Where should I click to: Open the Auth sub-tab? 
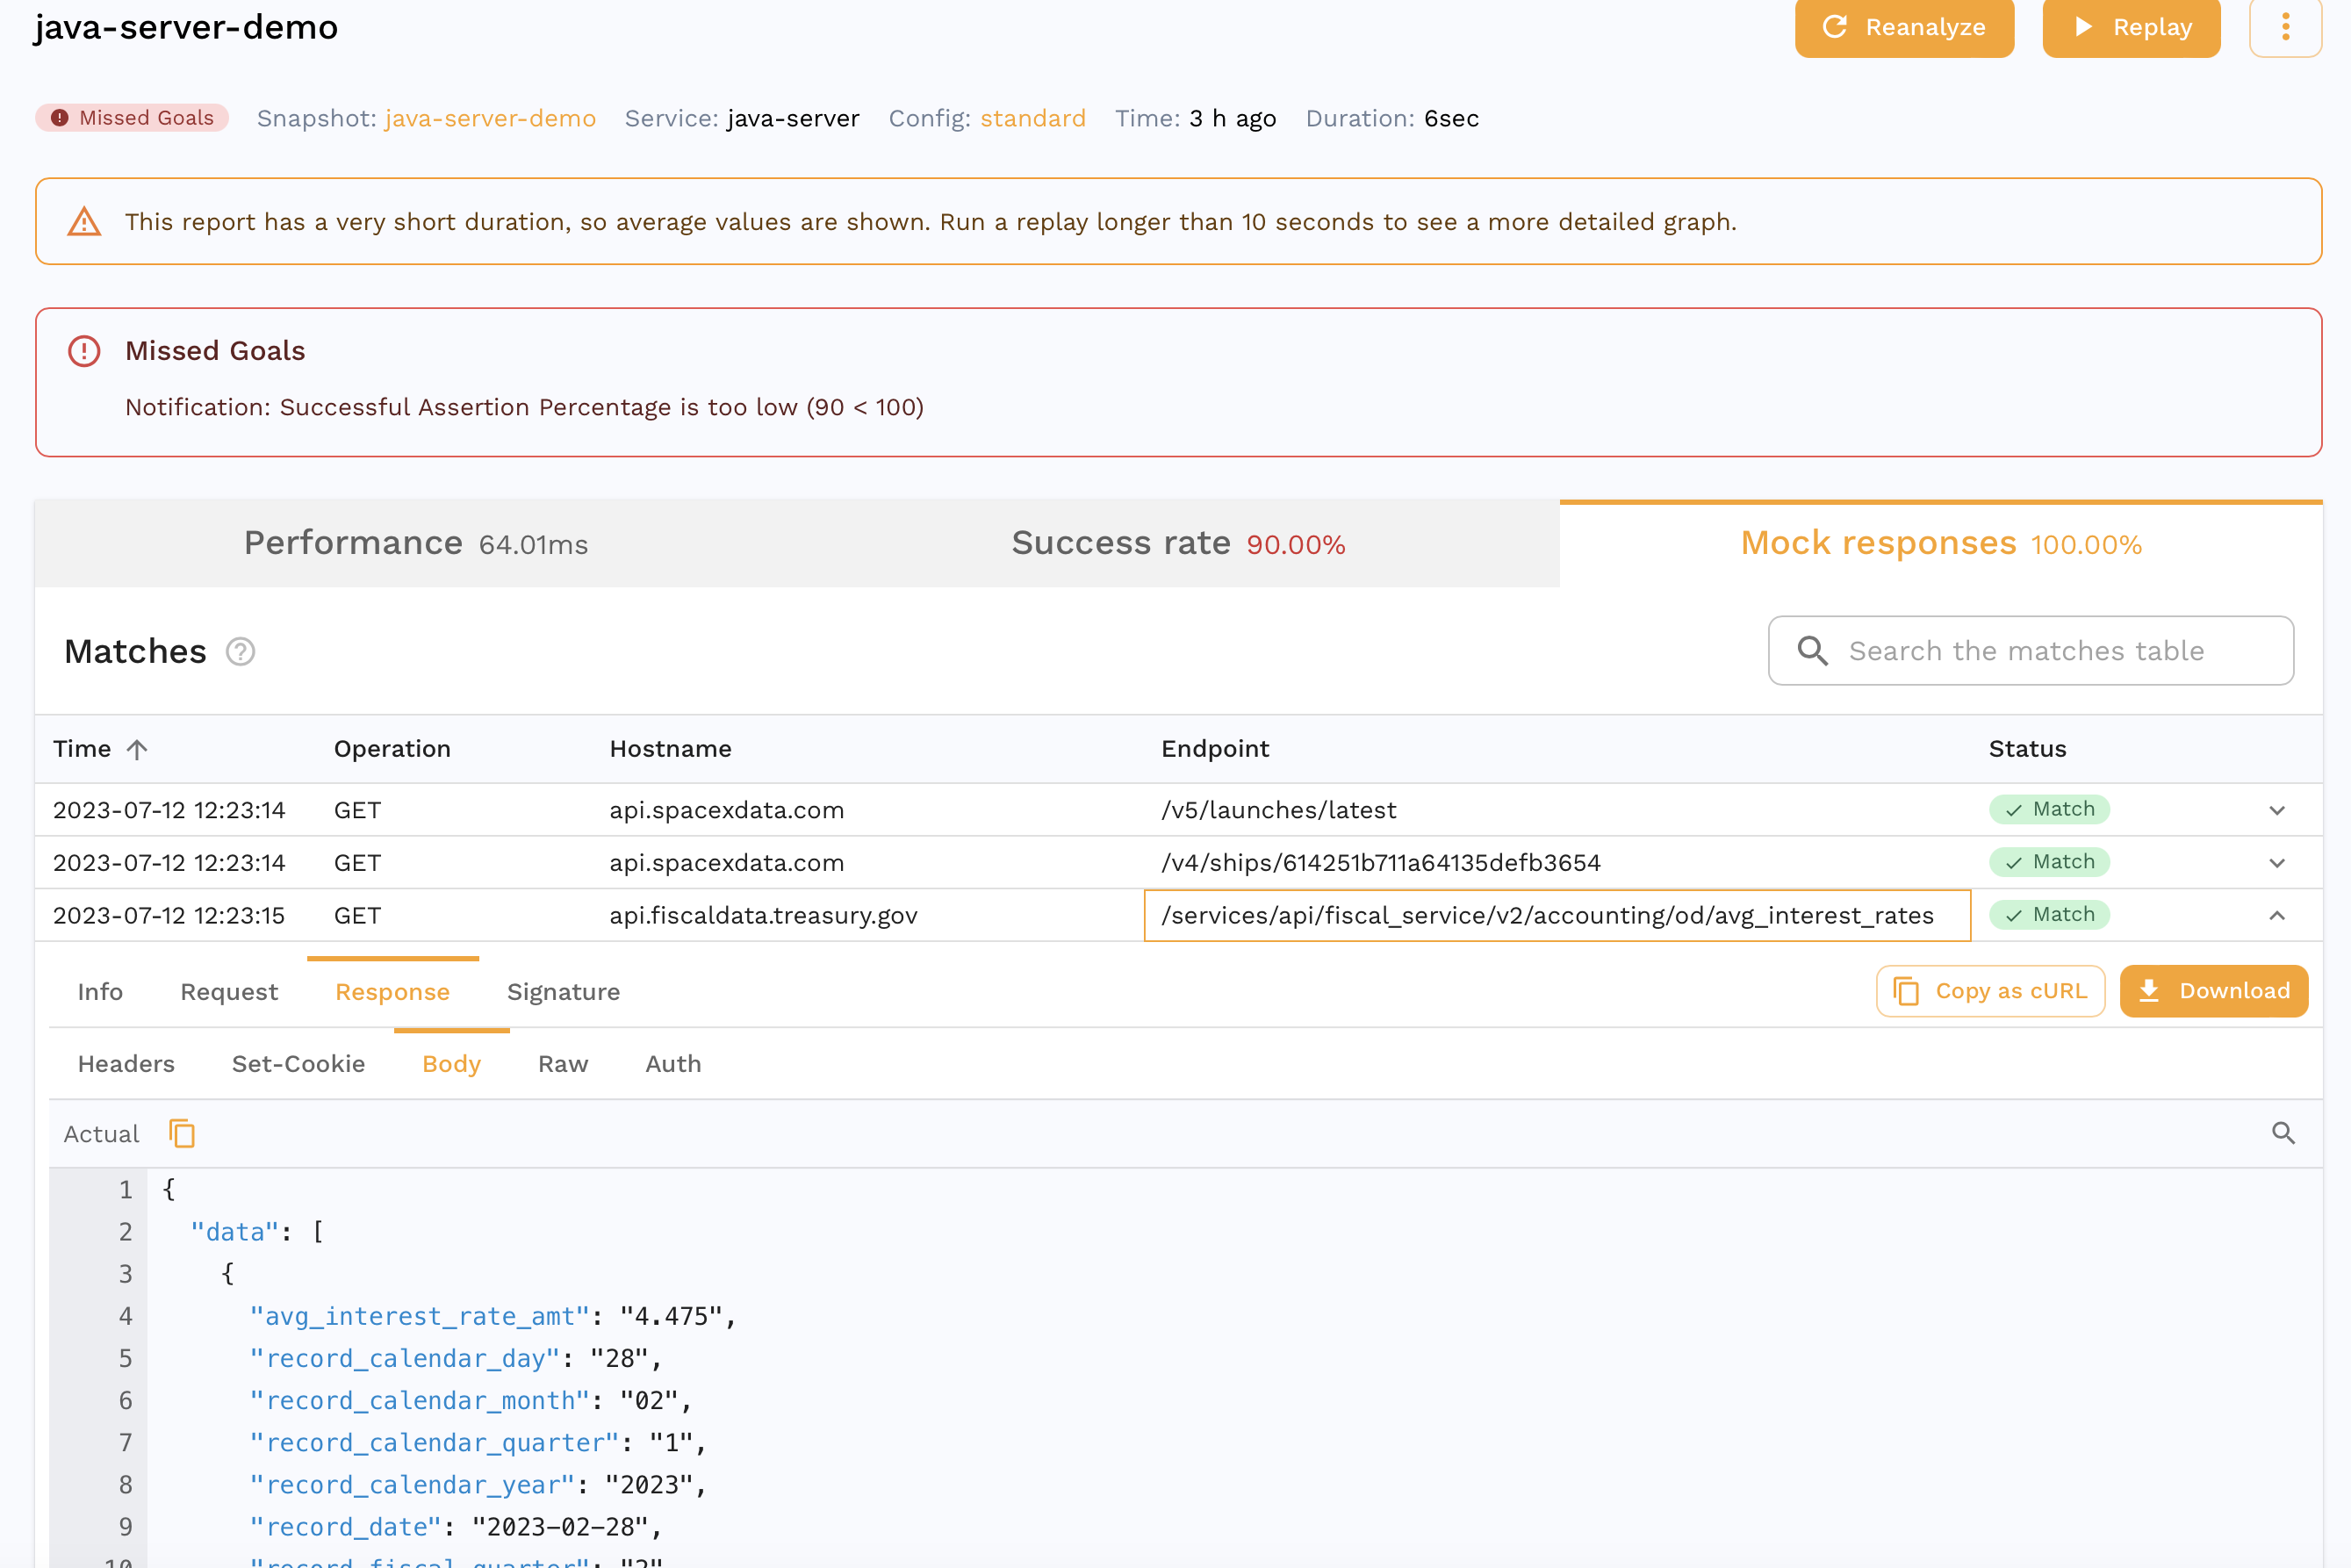click(673, 1064)
